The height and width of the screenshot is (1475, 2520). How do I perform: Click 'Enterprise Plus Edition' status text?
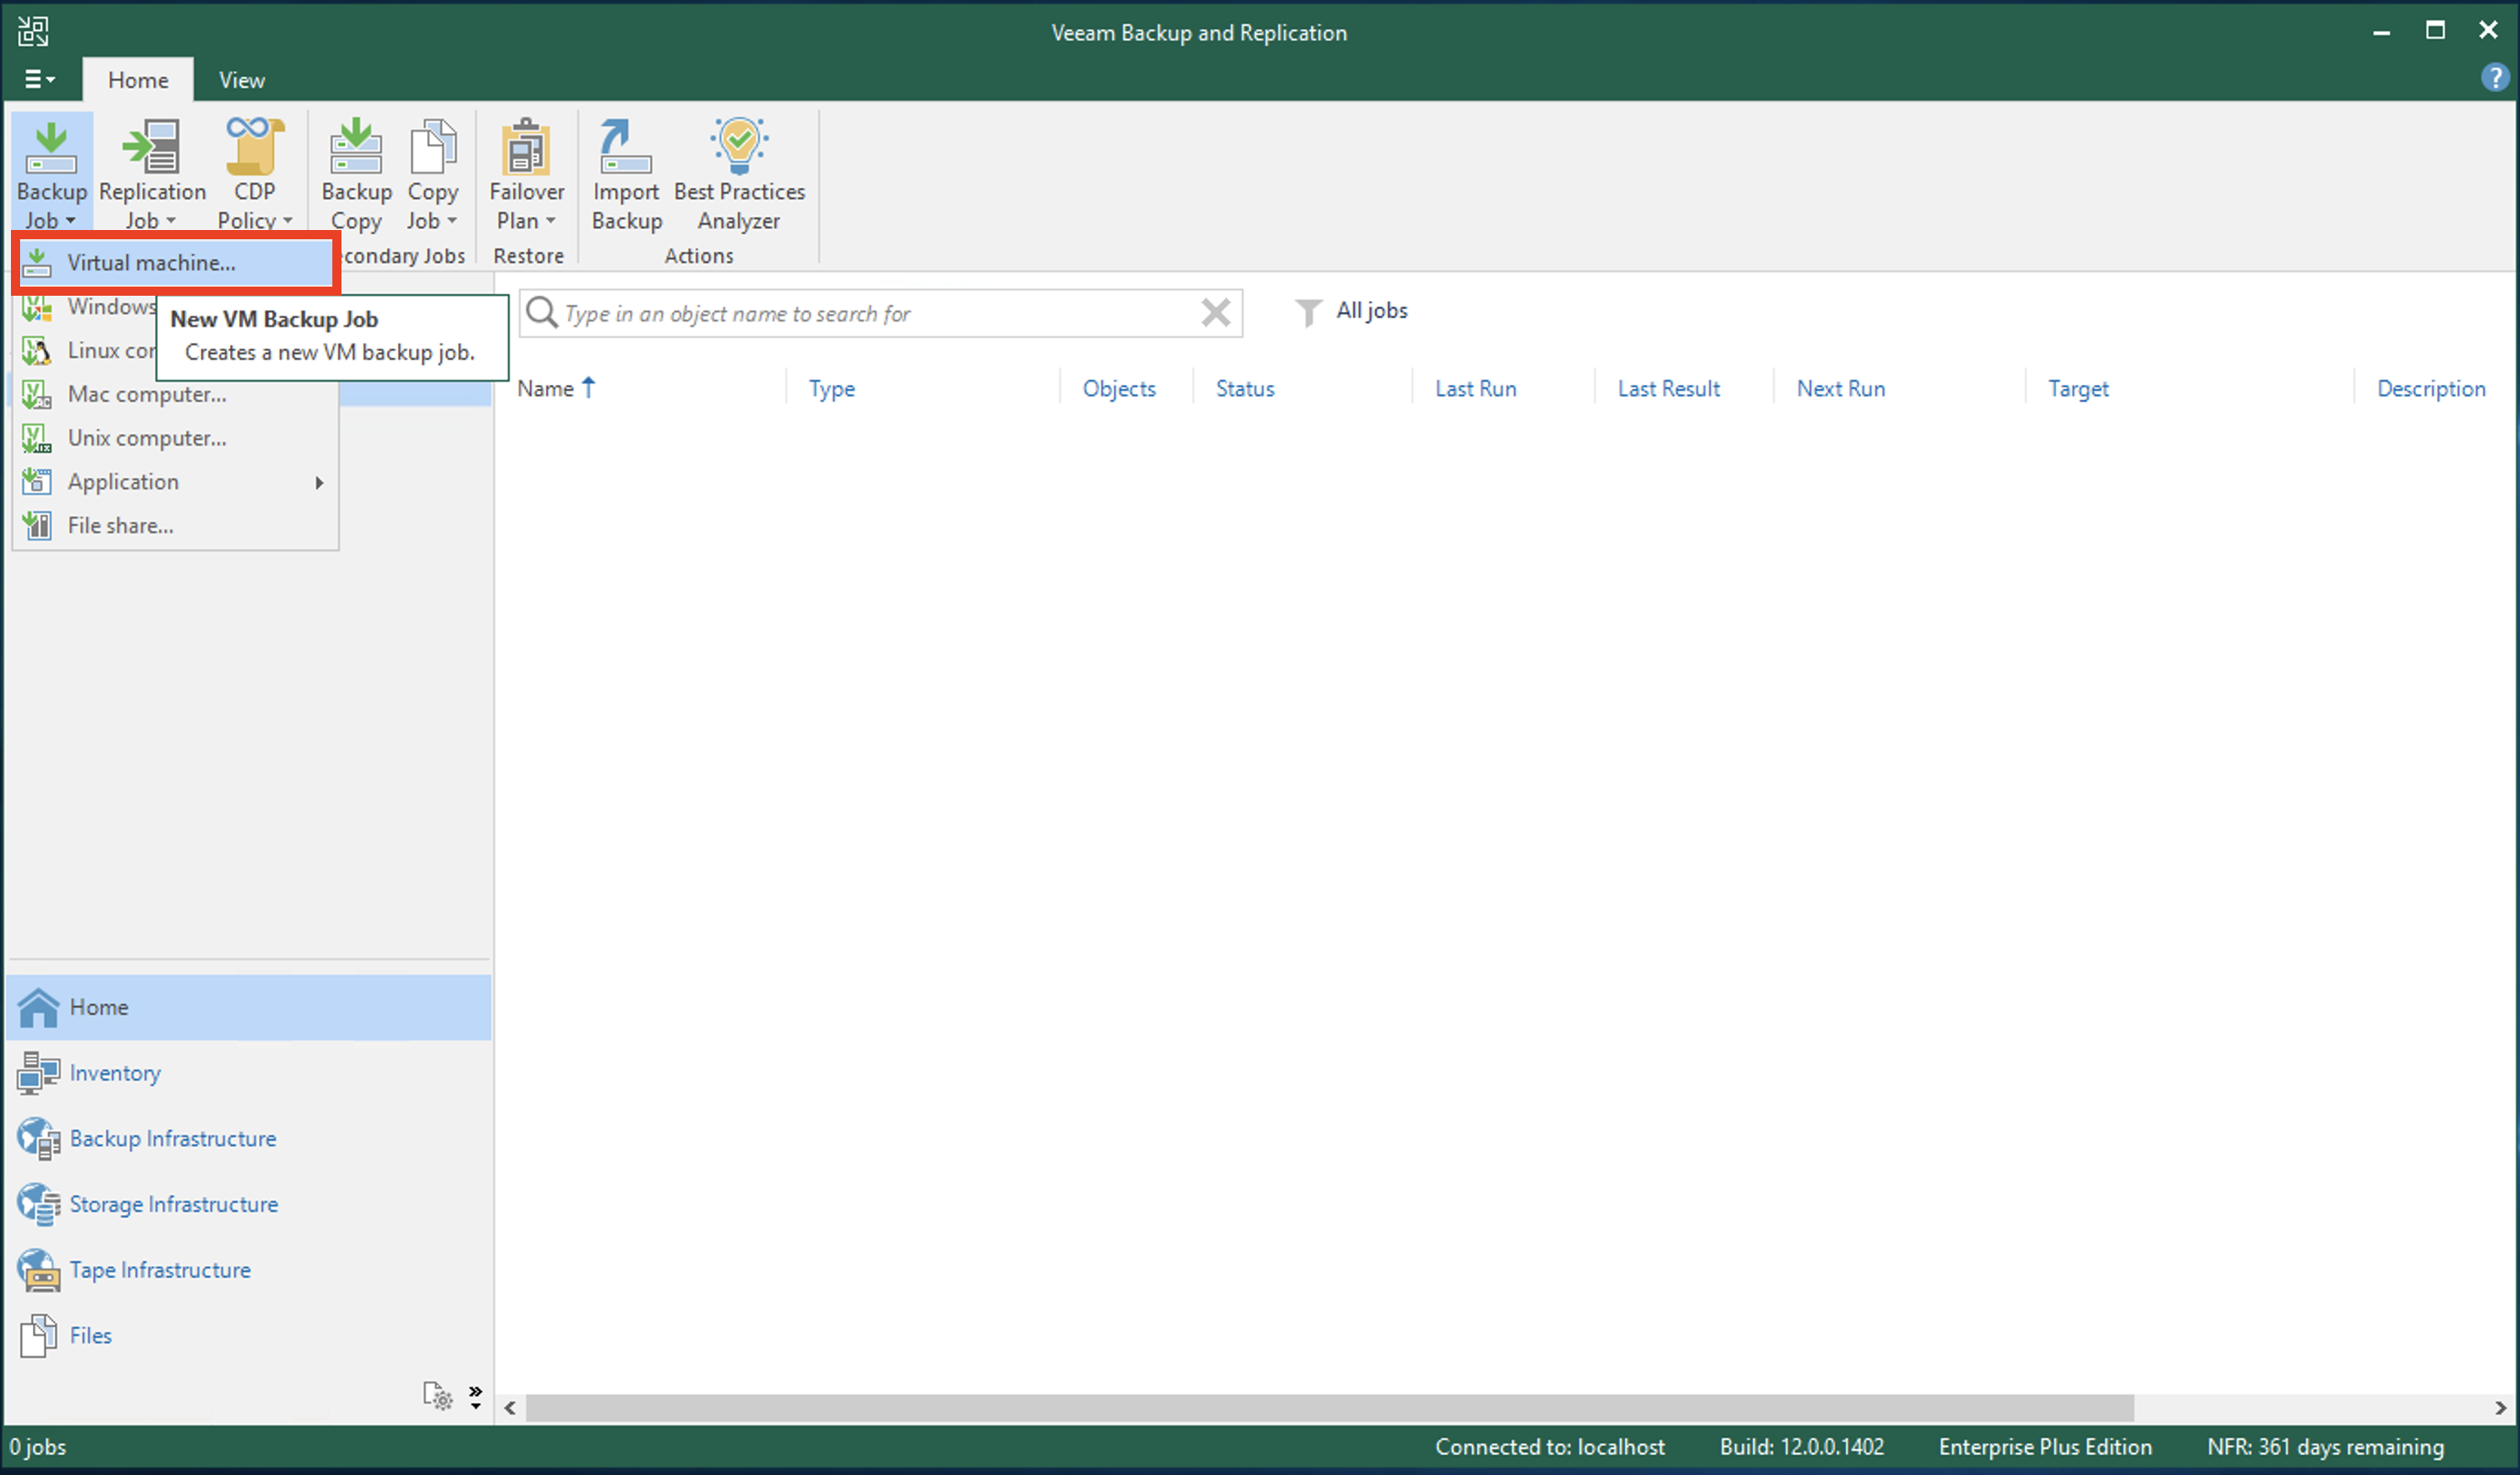coord(2045,1447)
